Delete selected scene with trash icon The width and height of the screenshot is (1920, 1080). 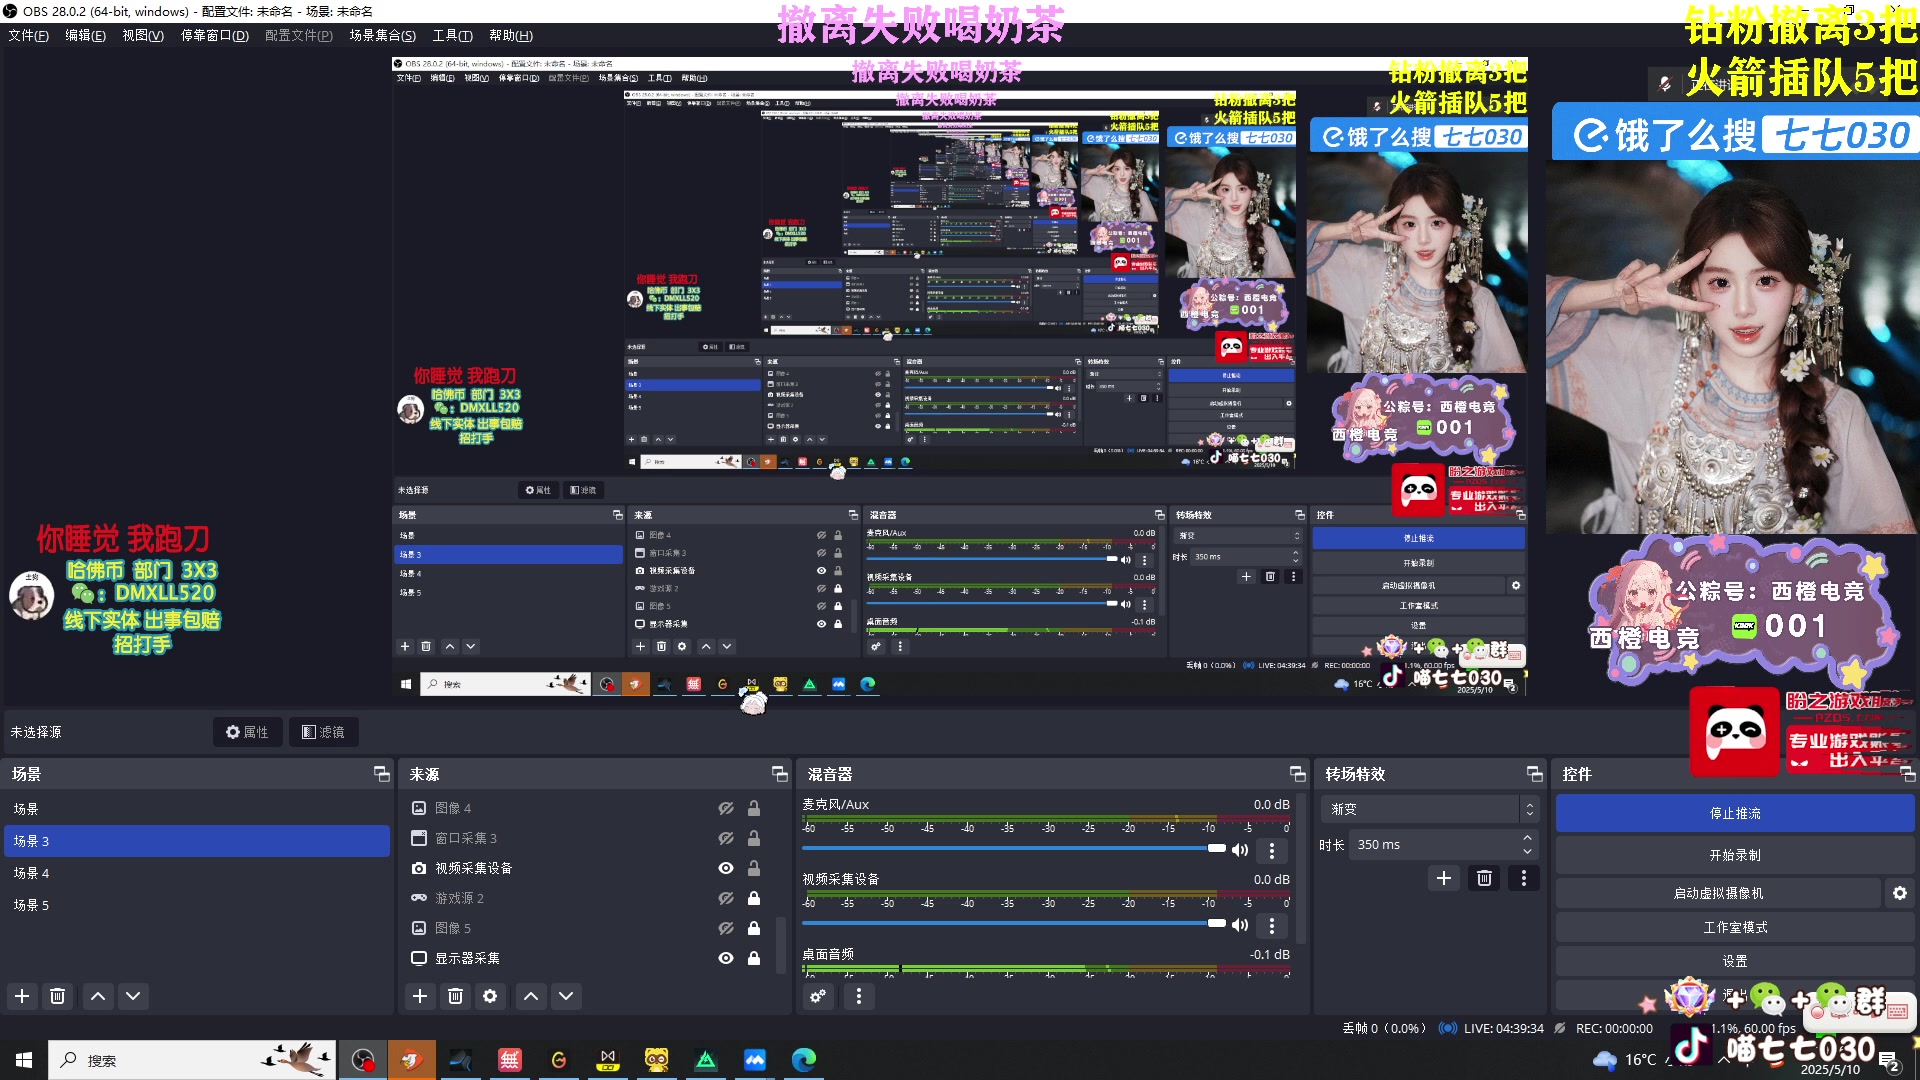[58, 996]
